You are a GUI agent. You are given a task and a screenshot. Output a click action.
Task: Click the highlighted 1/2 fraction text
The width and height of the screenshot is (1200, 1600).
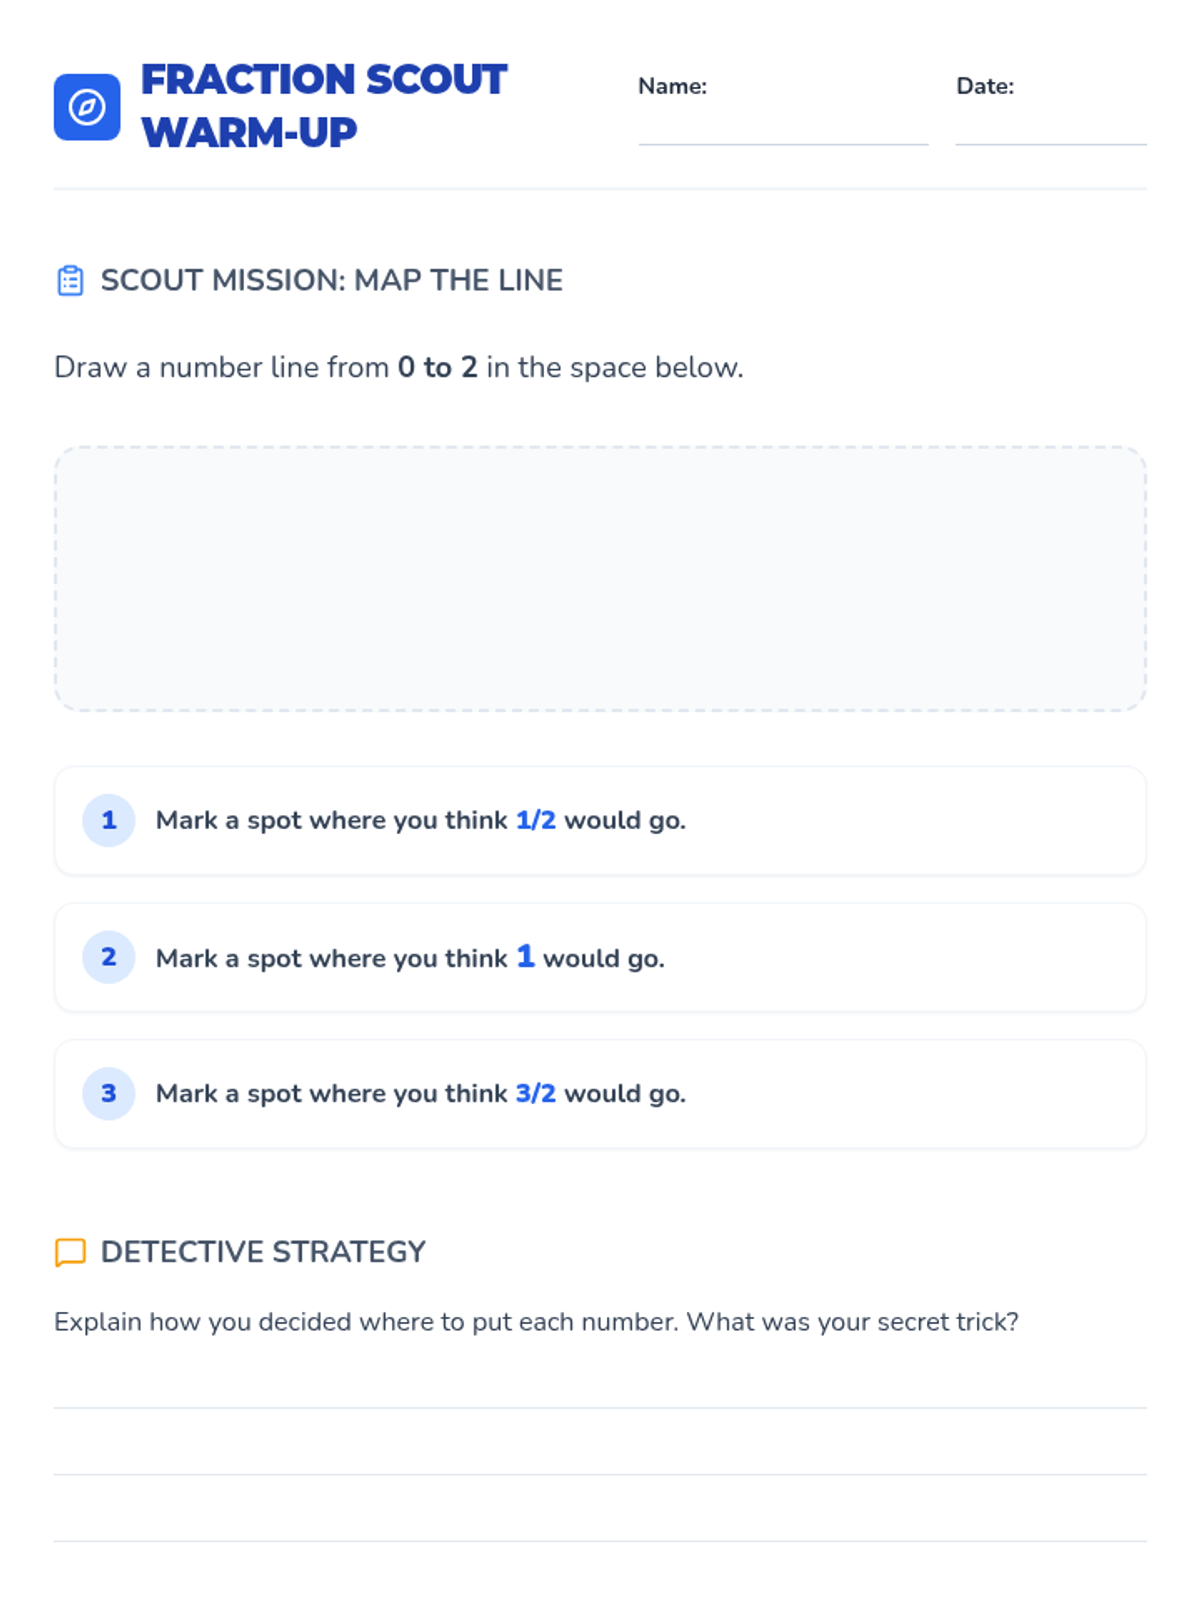click(536, 821)
